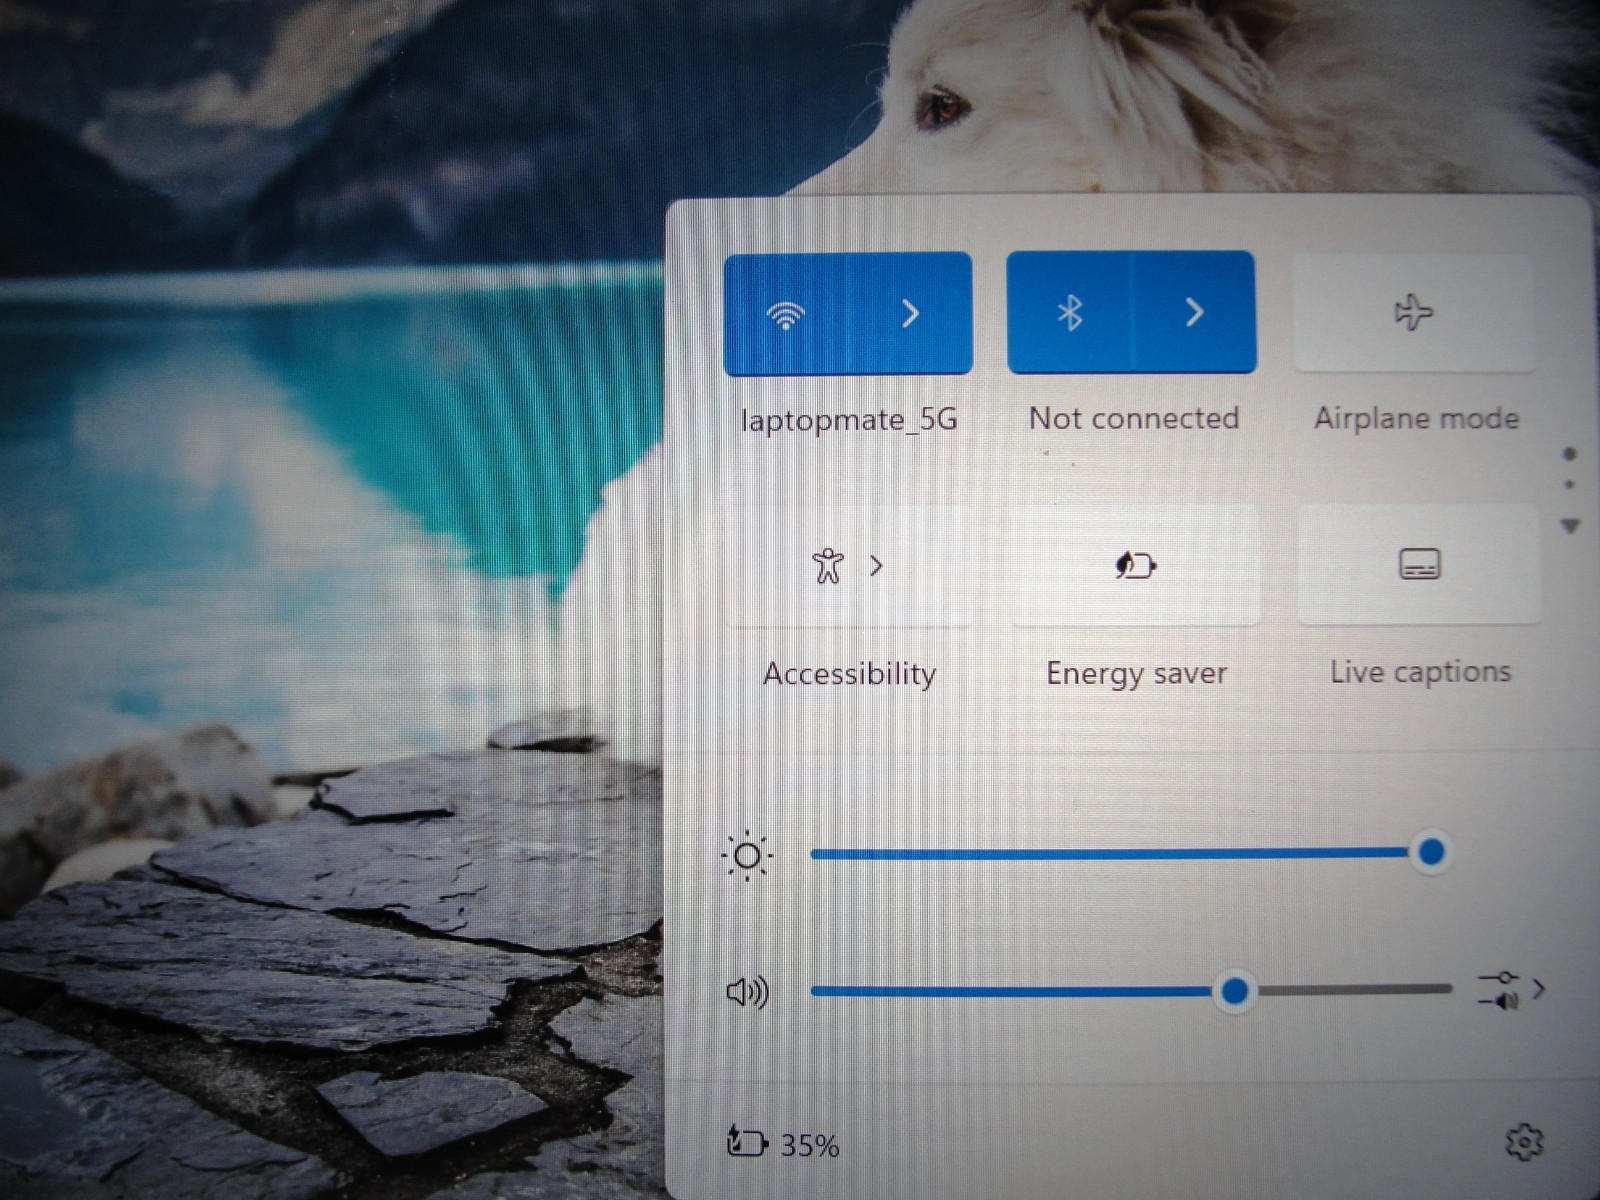The image size is (1600, 1200).
Task: Click the Accessibility label text
Action: point(850,674)
